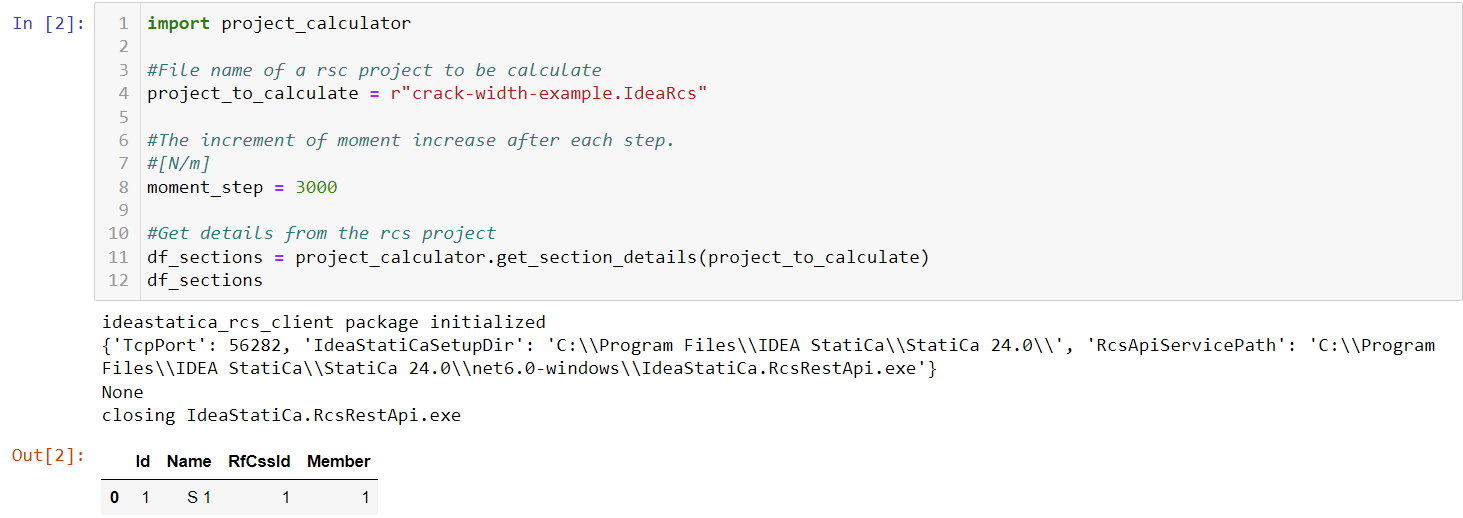Click the Id column header
The image size is (1463, 518).
tap(143, 461)
